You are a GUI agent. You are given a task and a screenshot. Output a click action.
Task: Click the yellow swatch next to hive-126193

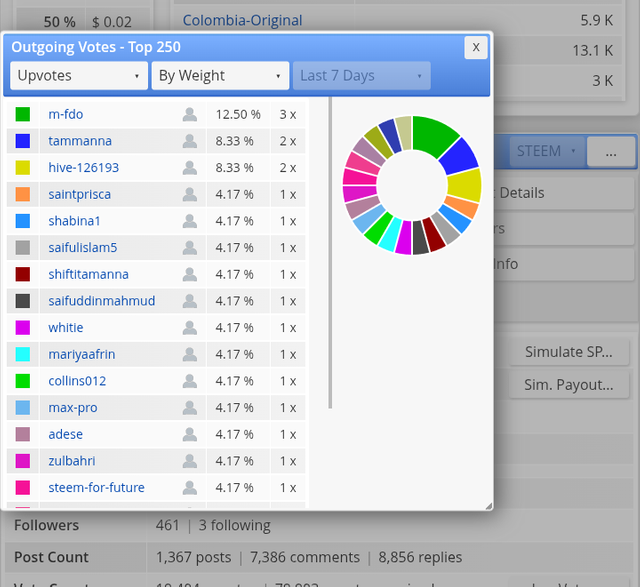(x=23, y=168)
